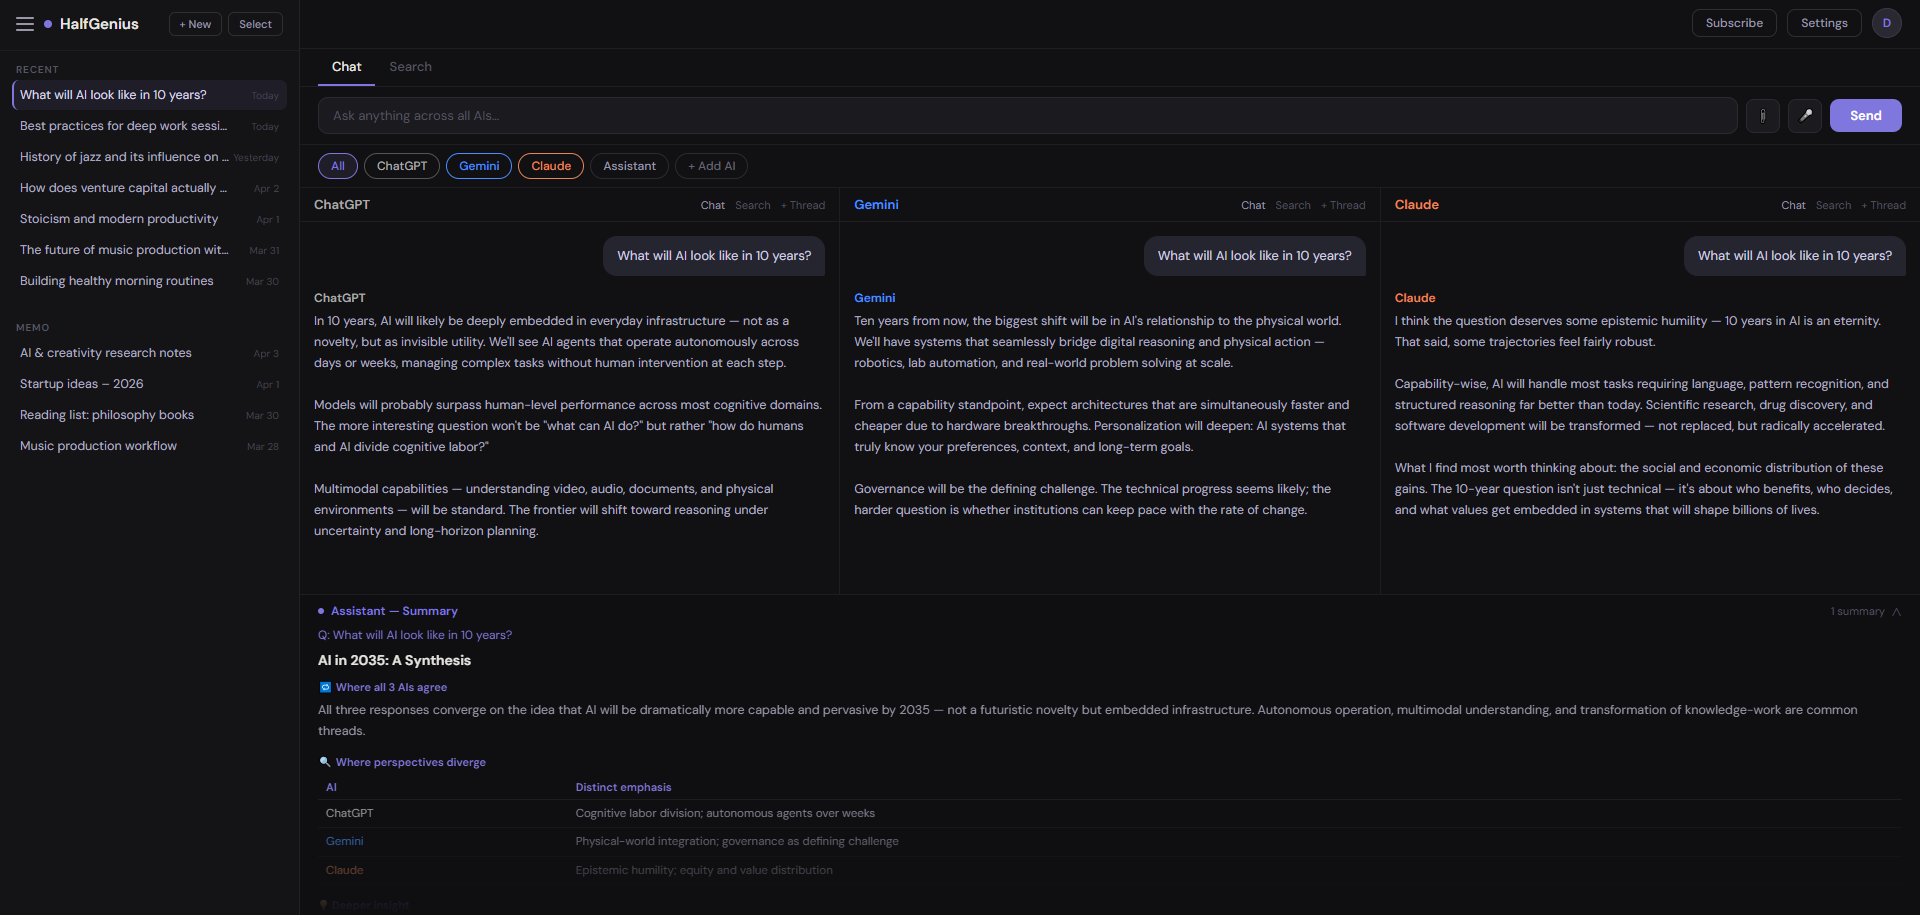Open the user avatar D profile
This screenshot has width=1920, height=915.
pyautogui.click(x=1886, y=23)
